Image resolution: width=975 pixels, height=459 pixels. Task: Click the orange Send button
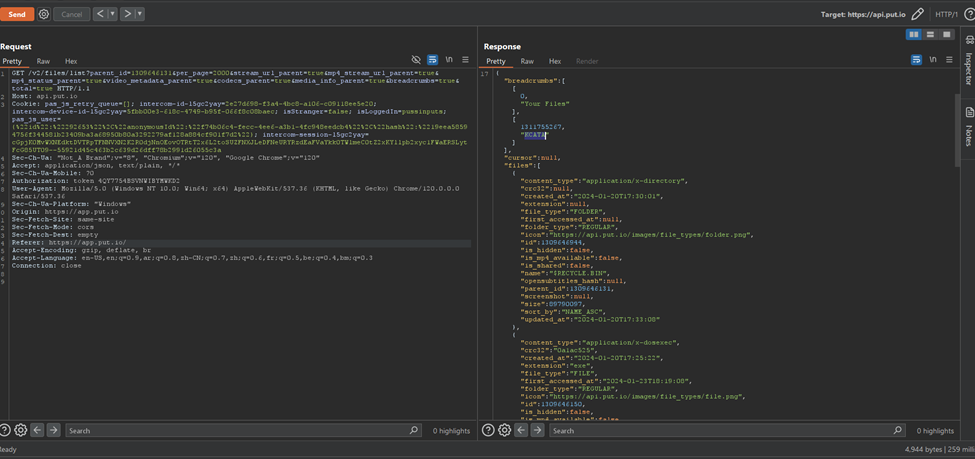click(x=17, y=14)
